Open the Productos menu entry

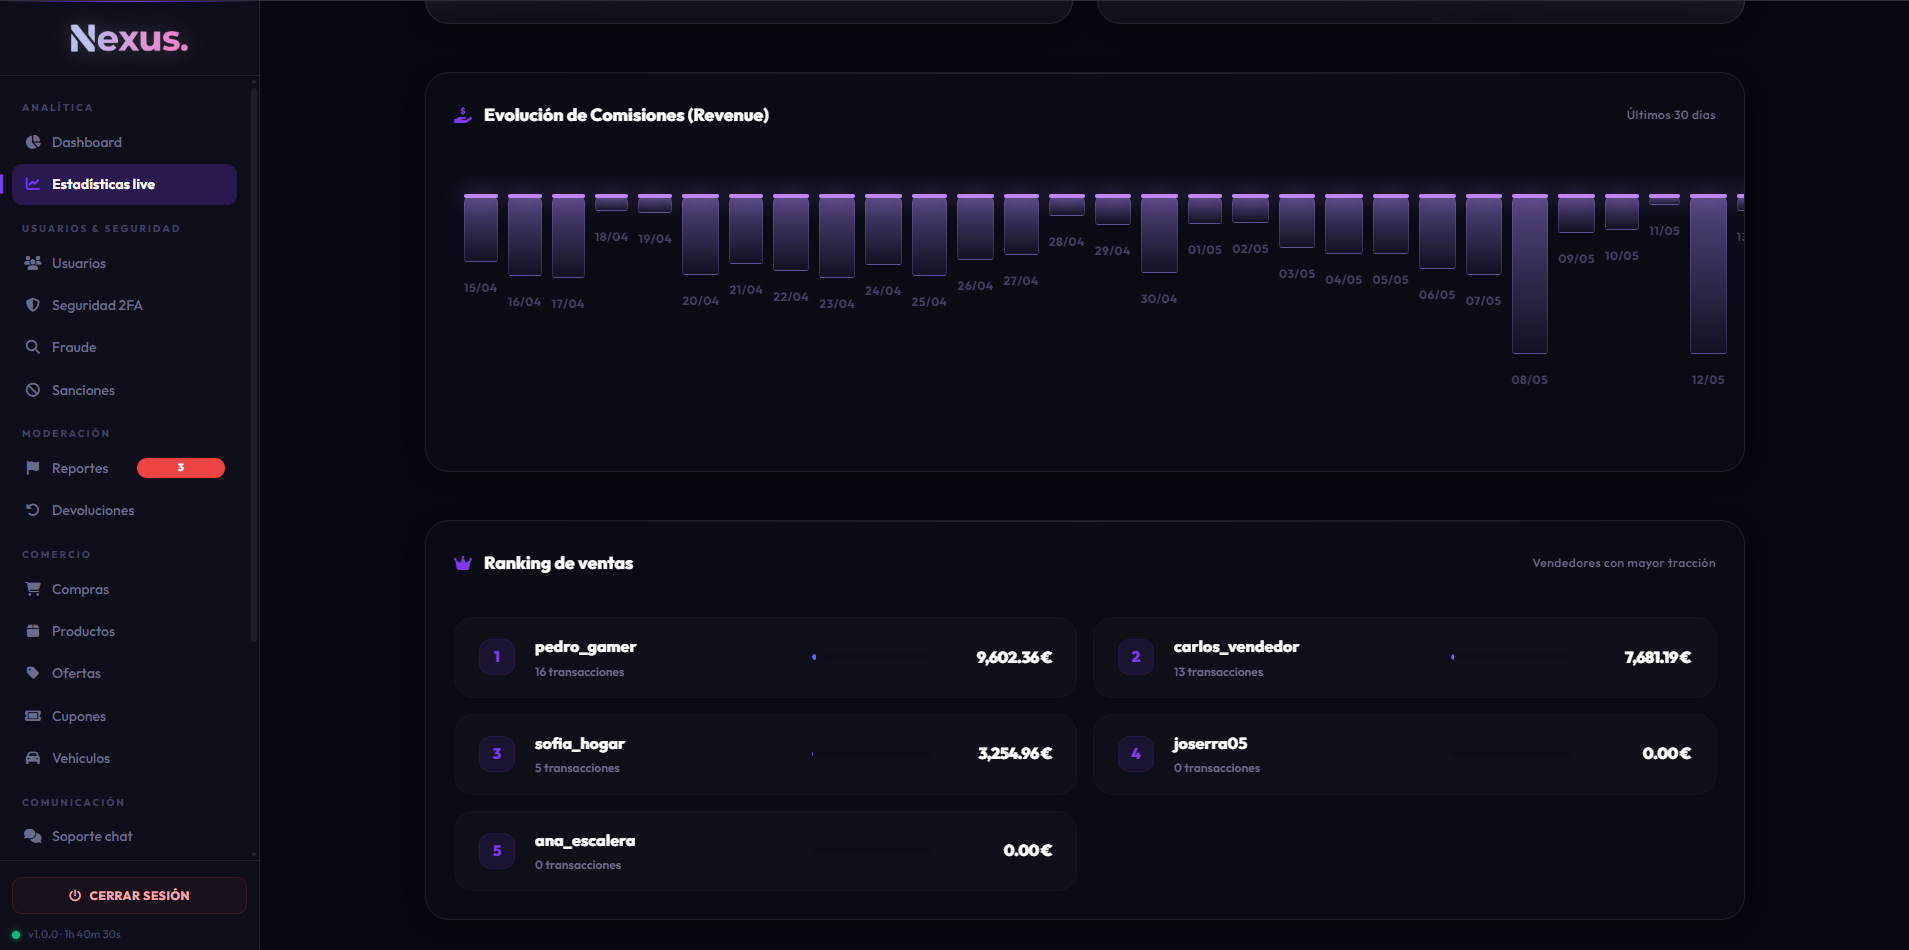125,631
